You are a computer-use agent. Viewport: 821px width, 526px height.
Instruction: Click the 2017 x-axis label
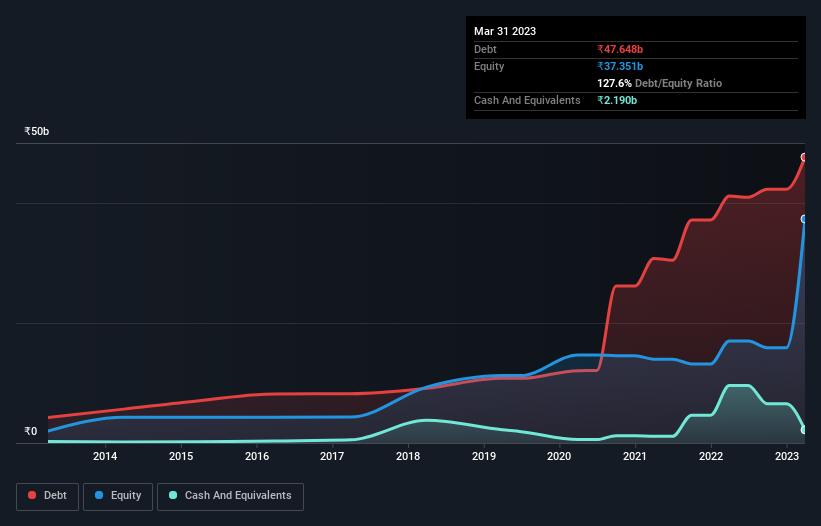point(332,456)
